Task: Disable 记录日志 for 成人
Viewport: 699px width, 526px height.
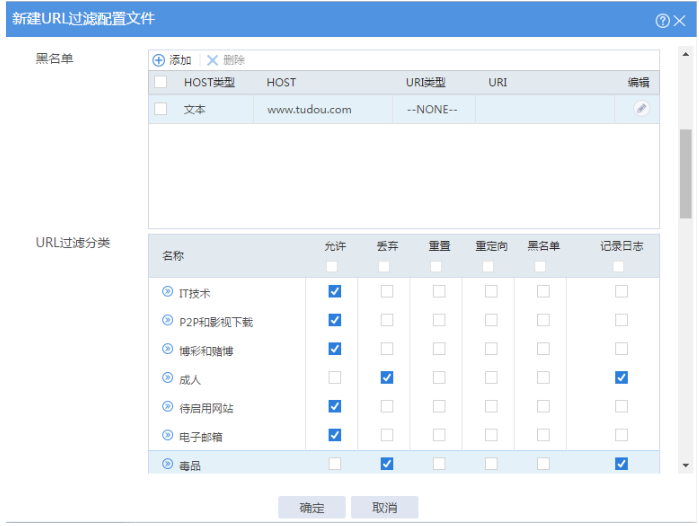Action: point(621,378)
